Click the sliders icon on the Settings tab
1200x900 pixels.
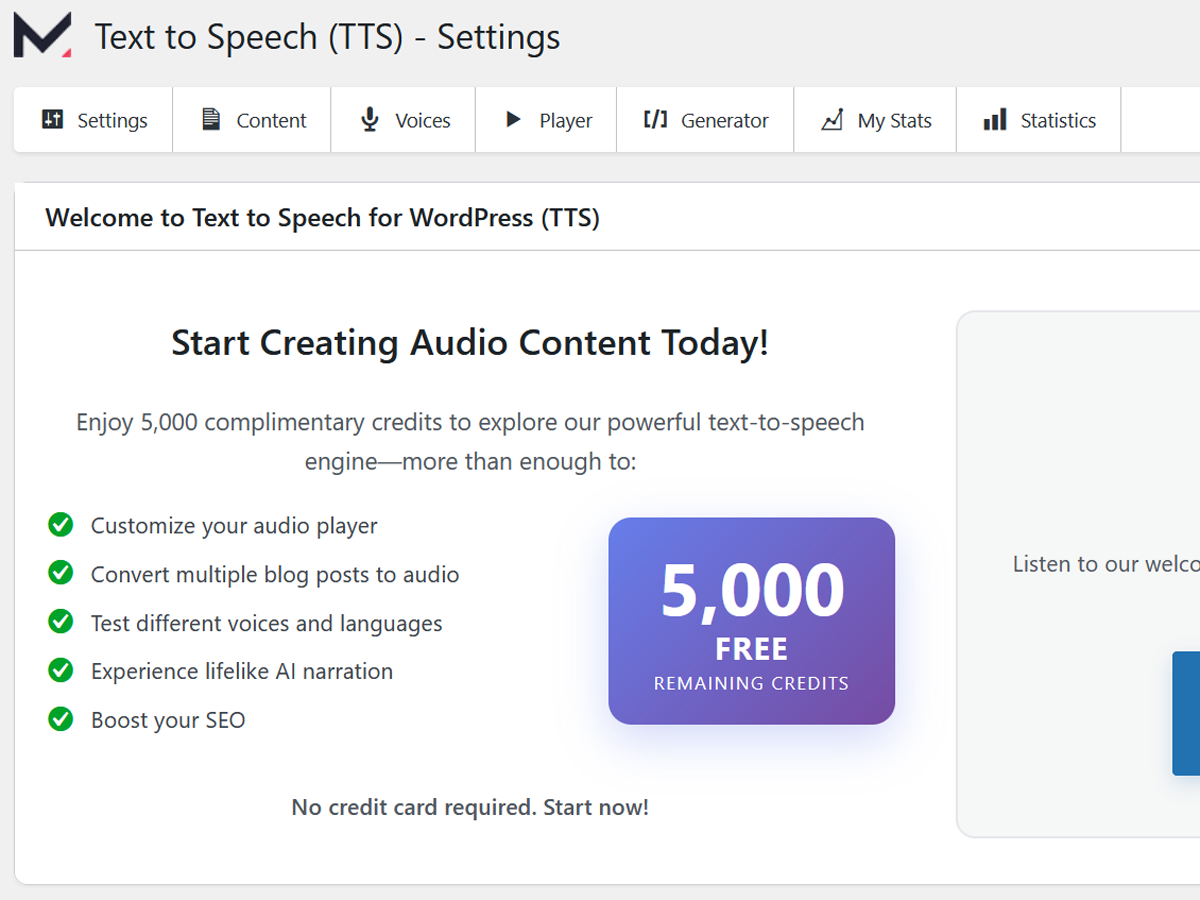pos(52,120)
